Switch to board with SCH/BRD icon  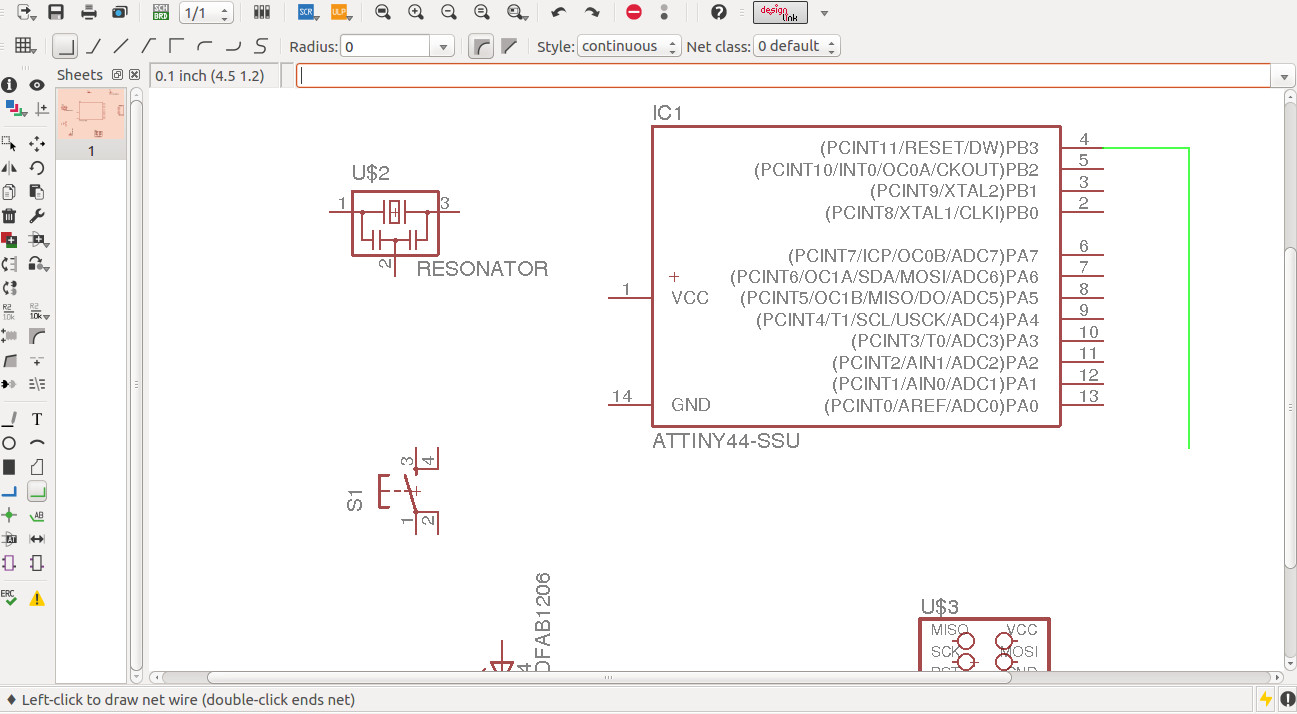161,13
